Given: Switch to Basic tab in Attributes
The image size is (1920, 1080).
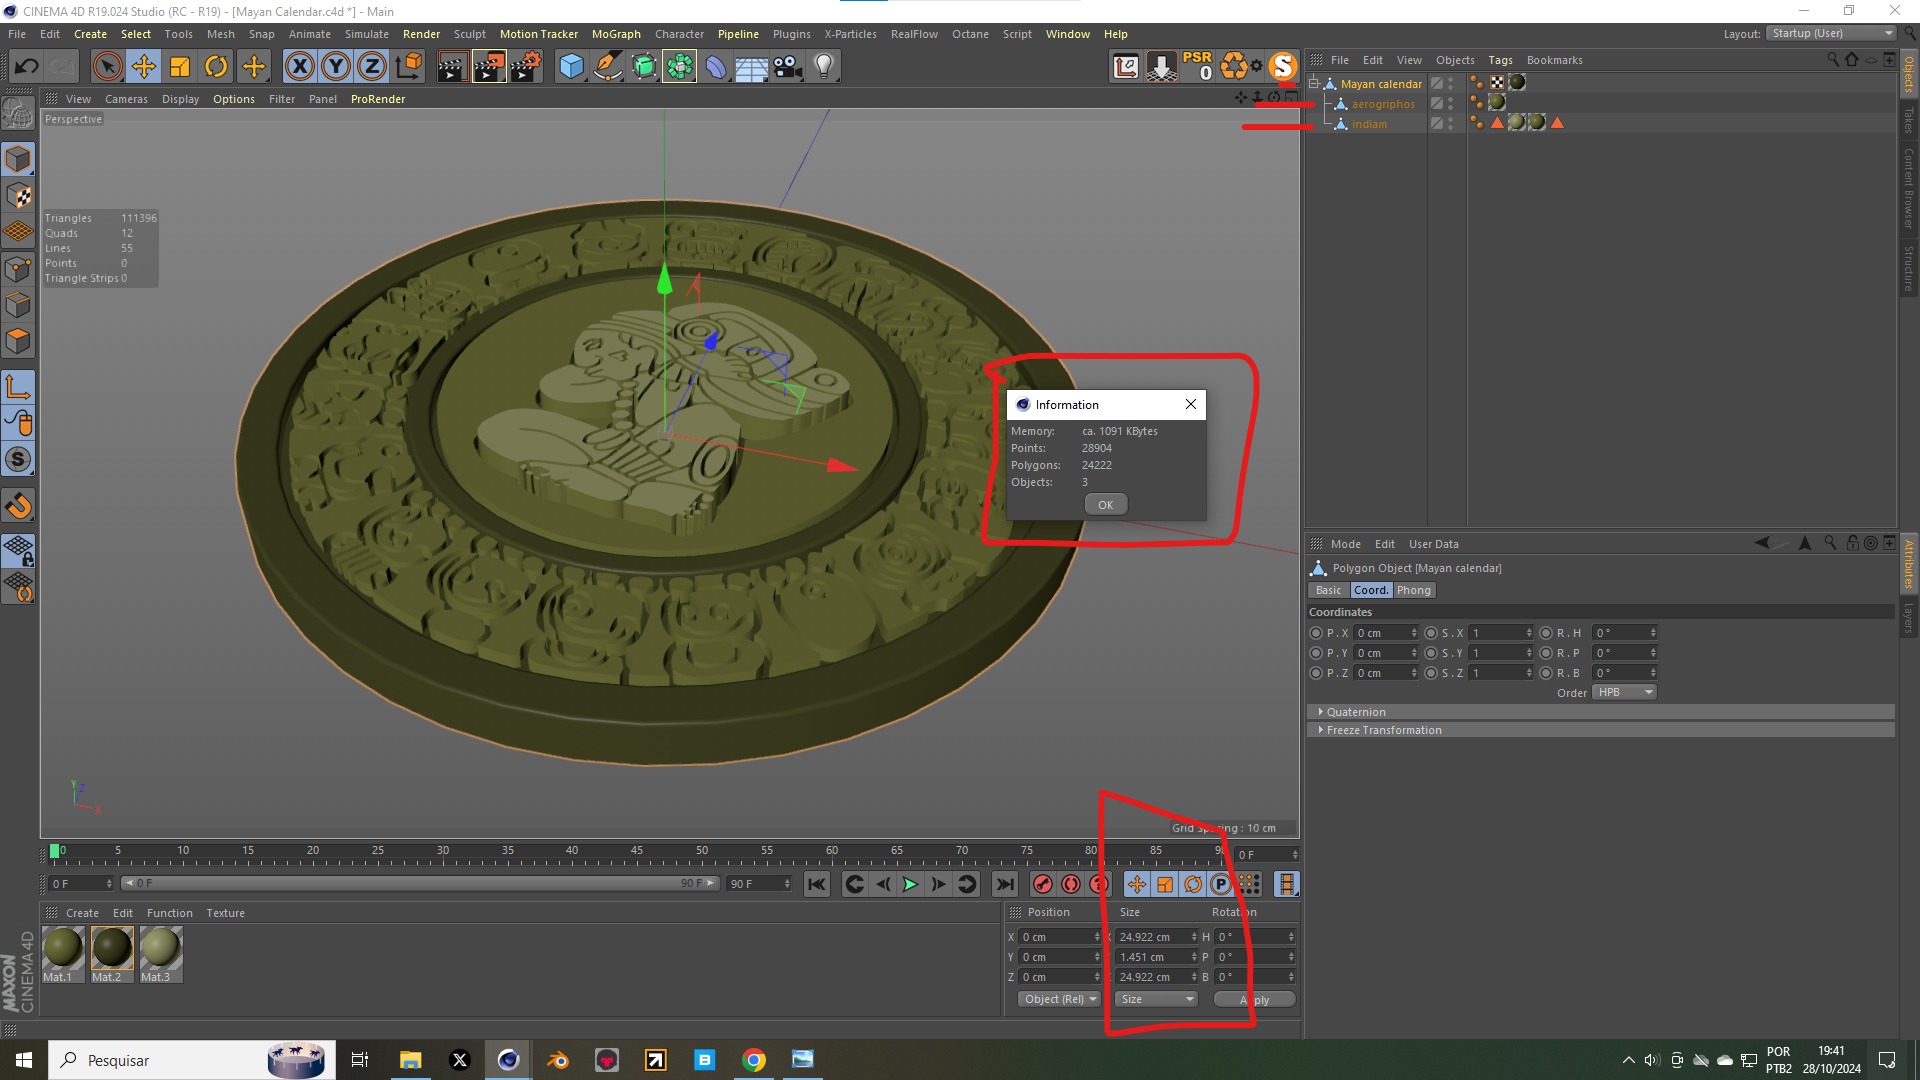Looking at the screenshot, I should 1328,590.
